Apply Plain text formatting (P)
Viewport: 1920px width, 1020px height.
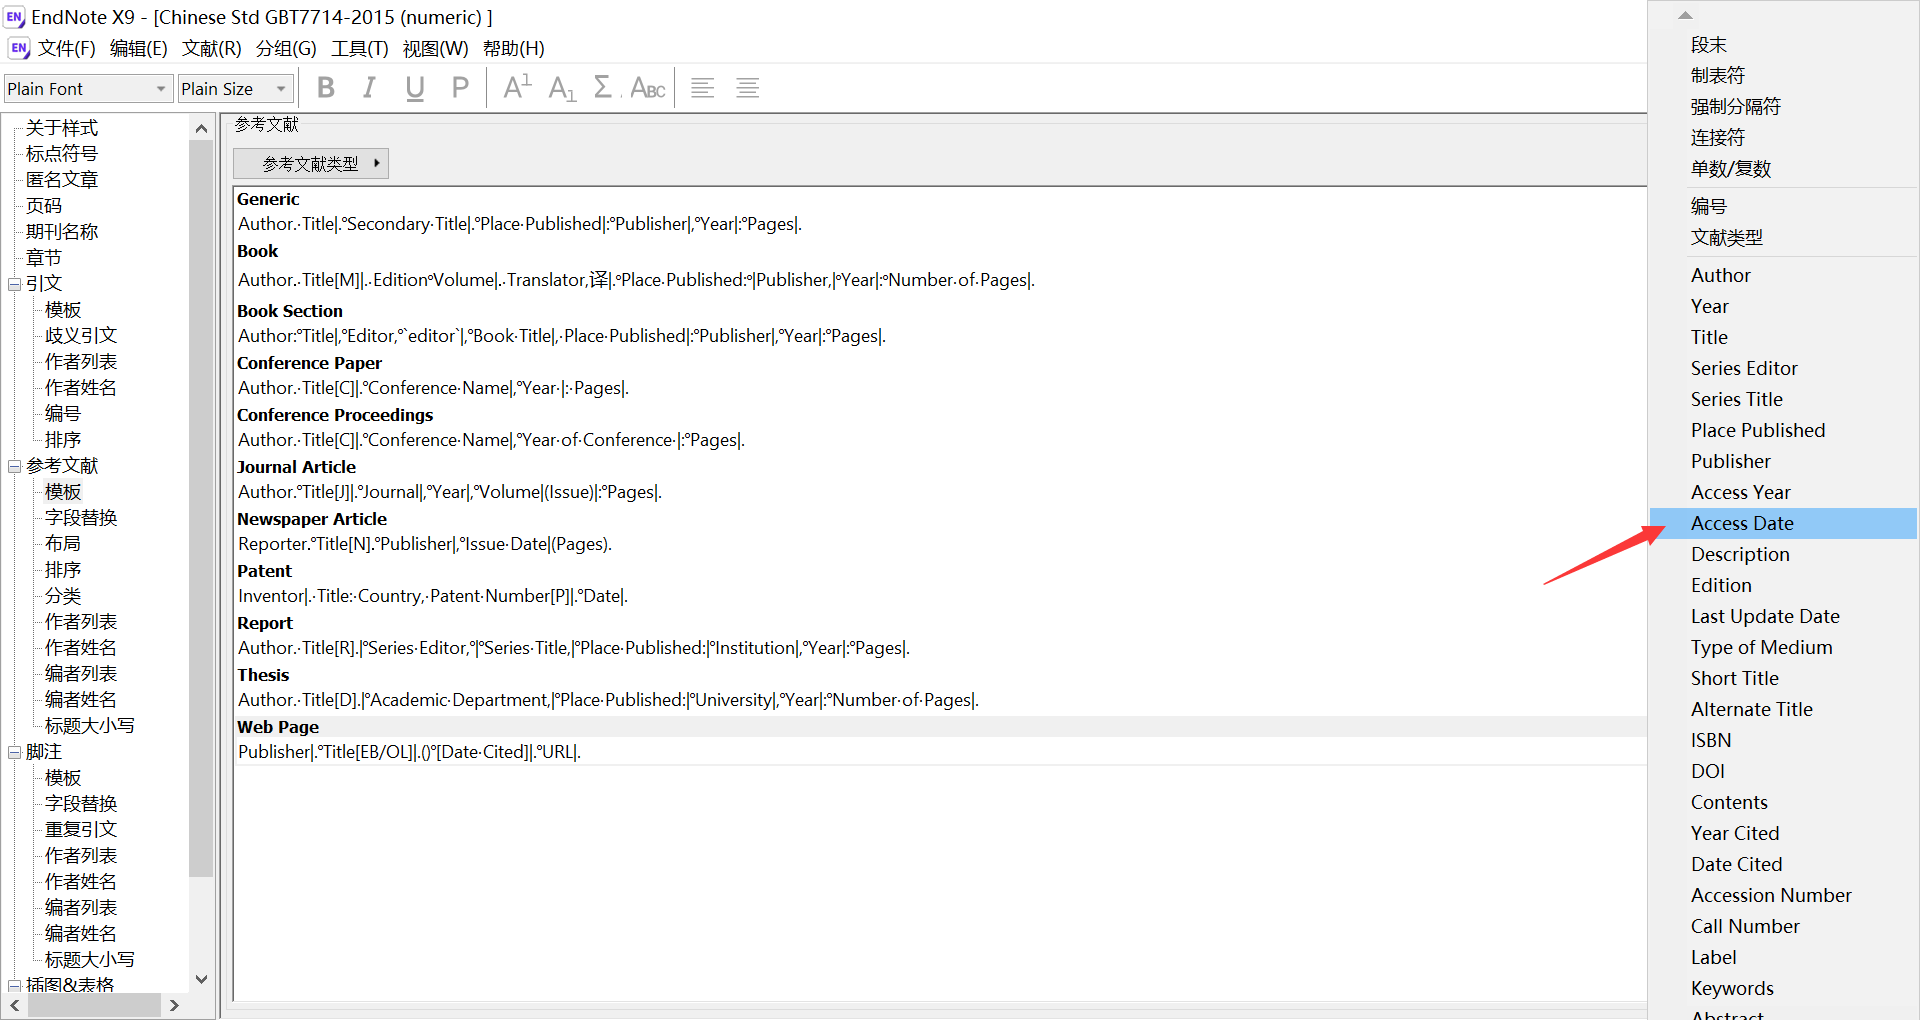[x=460, y=88]
